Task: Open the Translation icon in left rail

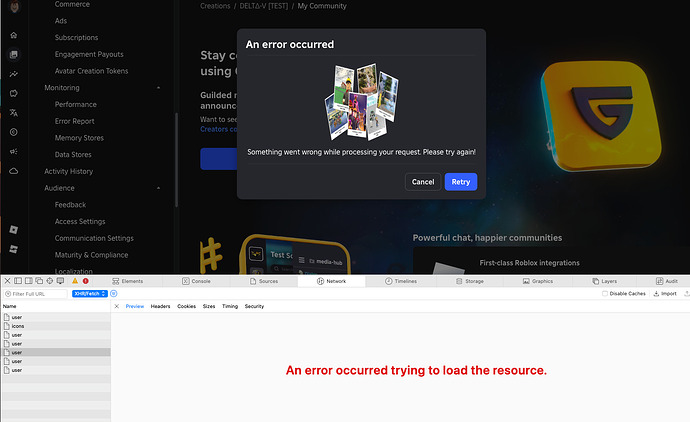Action: [x=14, y=113]
